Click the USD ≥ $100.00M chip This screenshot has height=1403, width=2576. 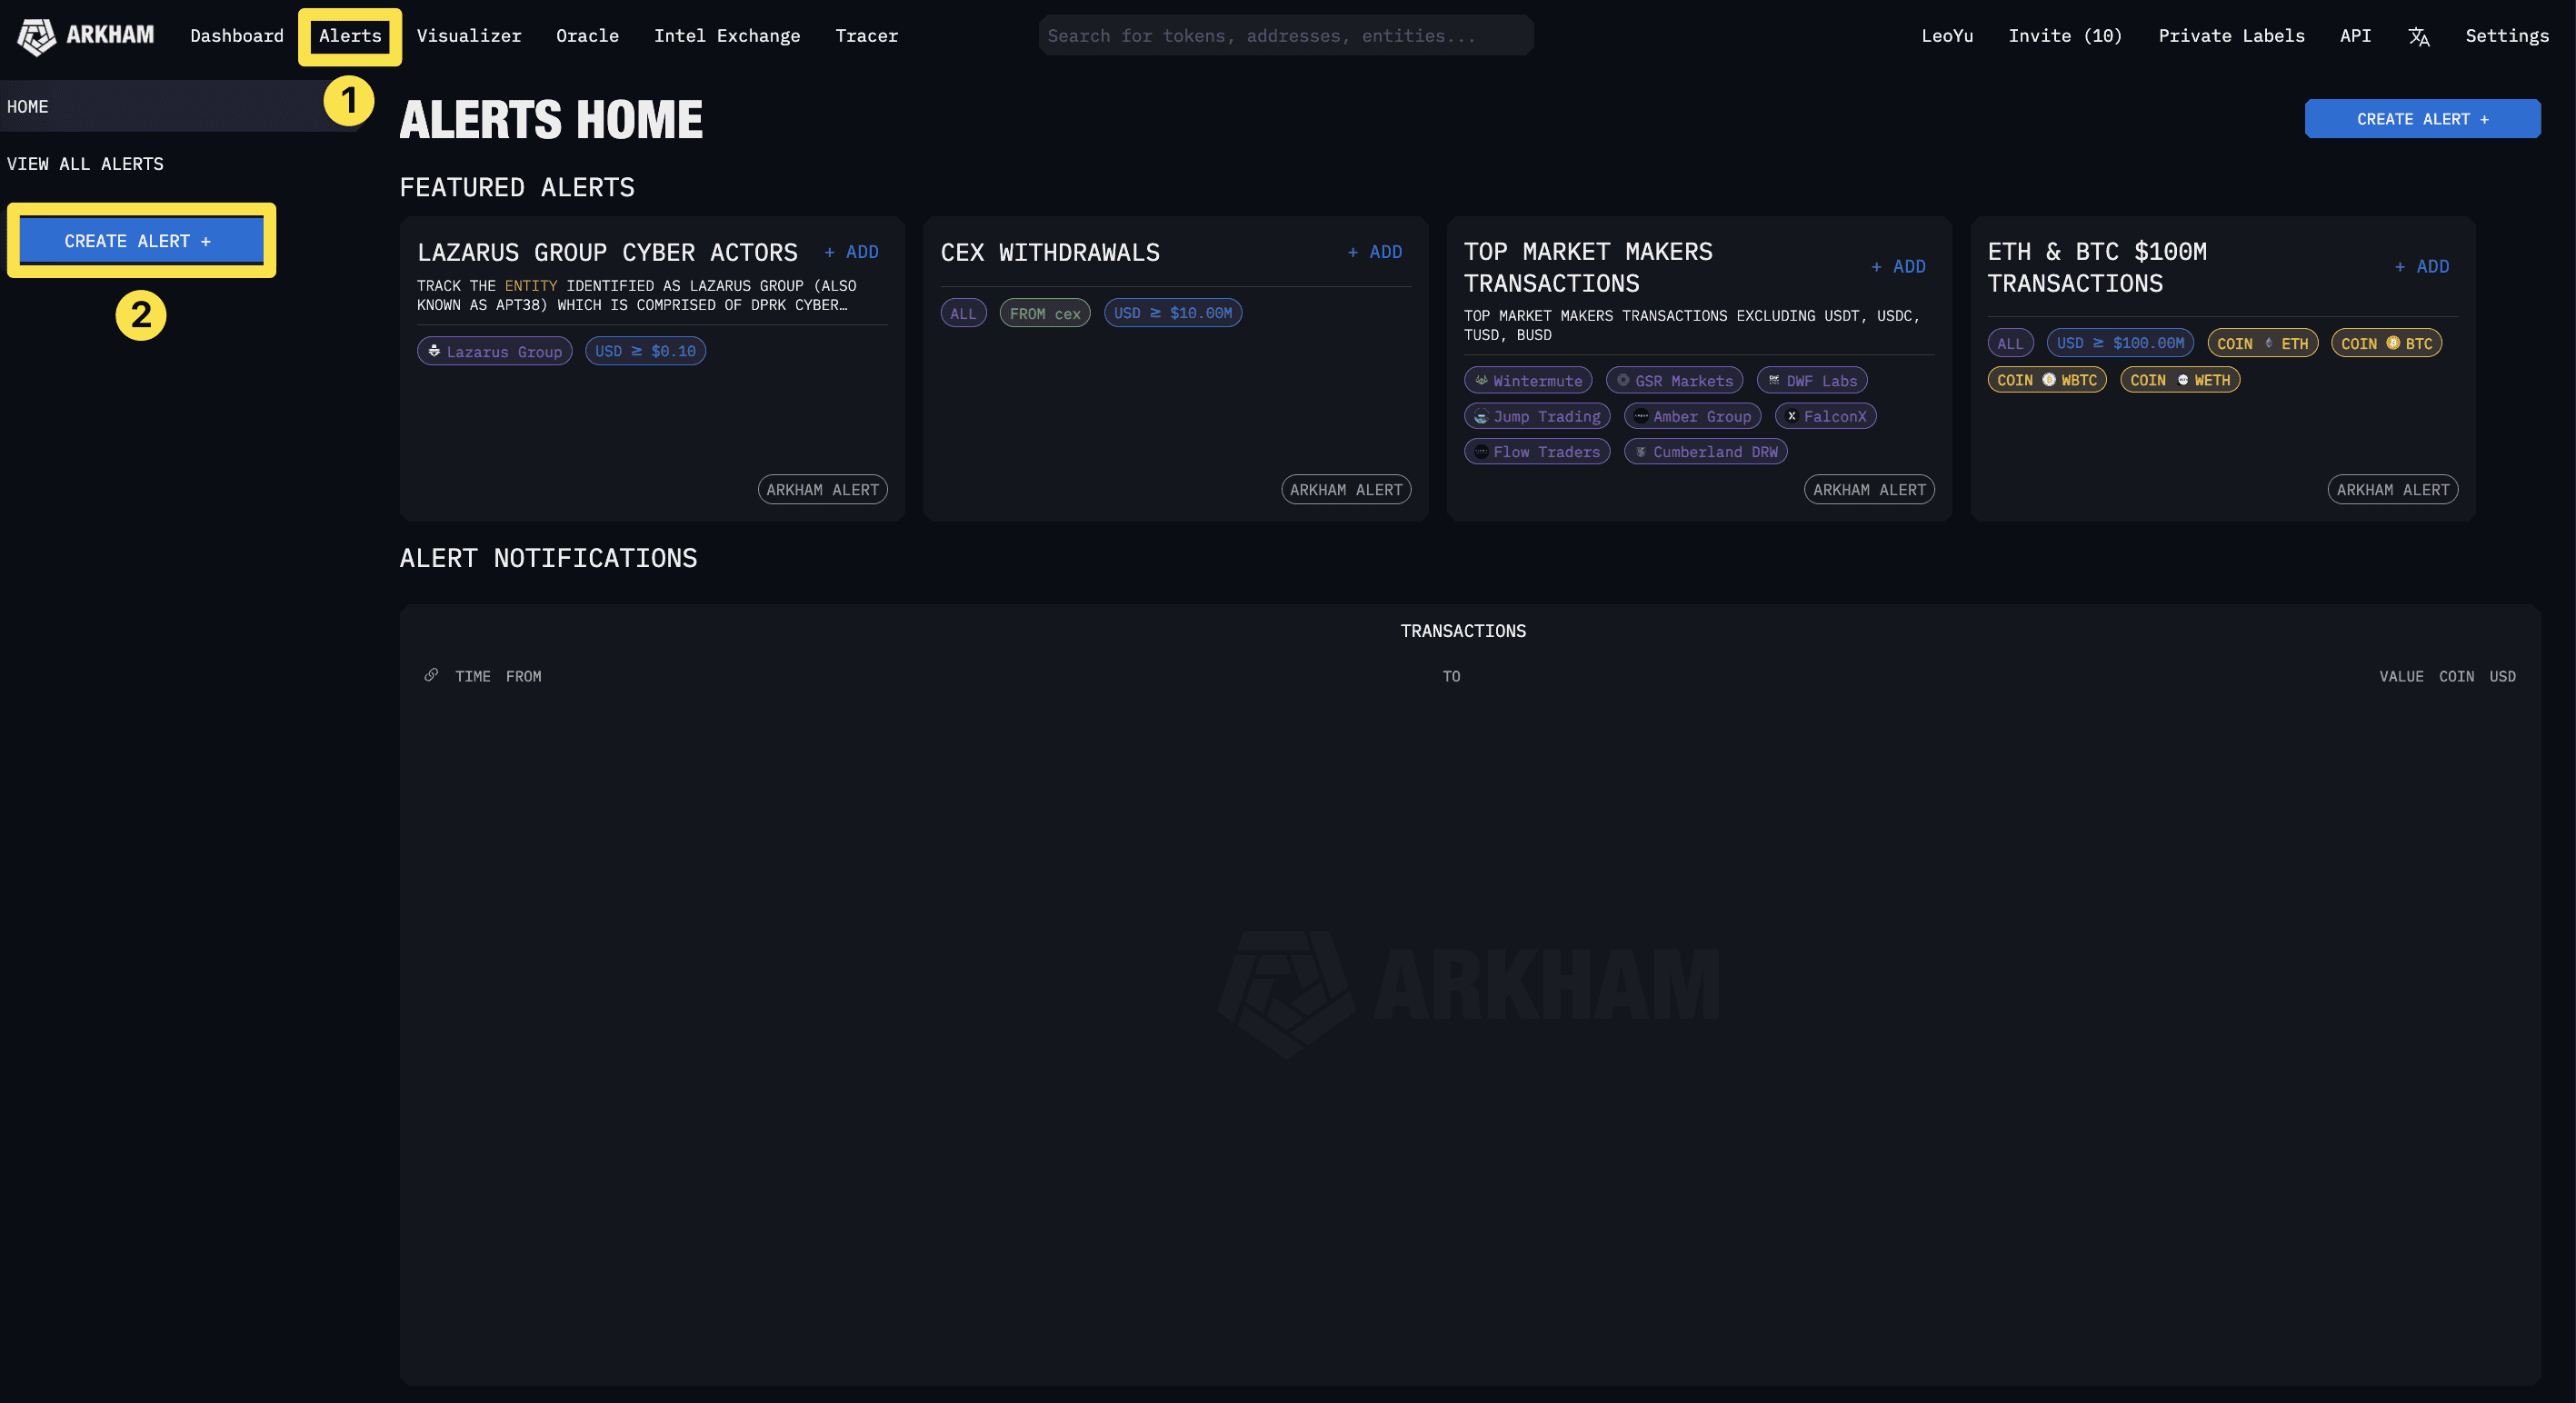[x=2120, y=343]
